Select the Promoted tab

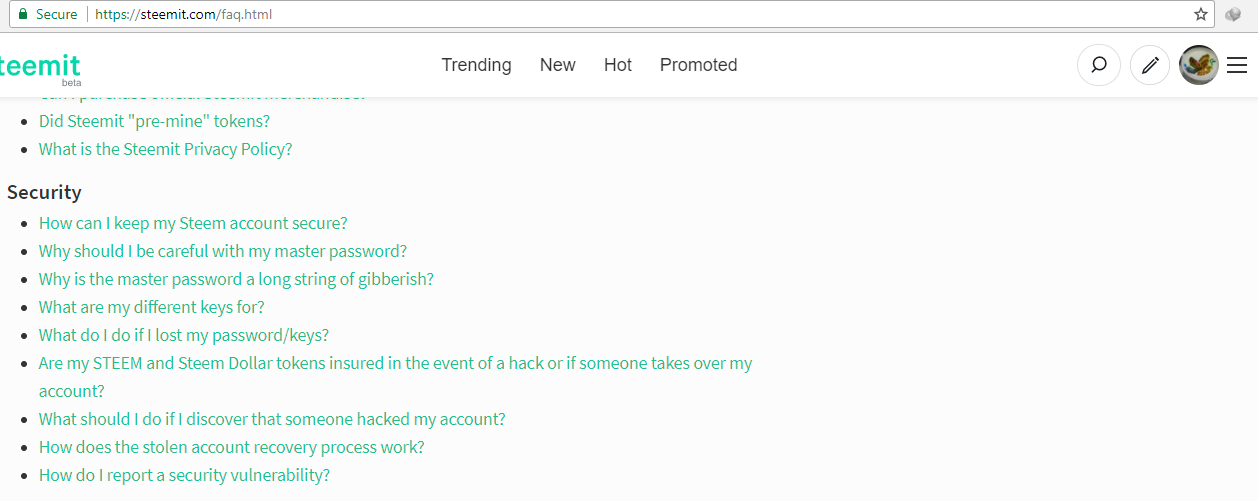[x=698, y=65]
